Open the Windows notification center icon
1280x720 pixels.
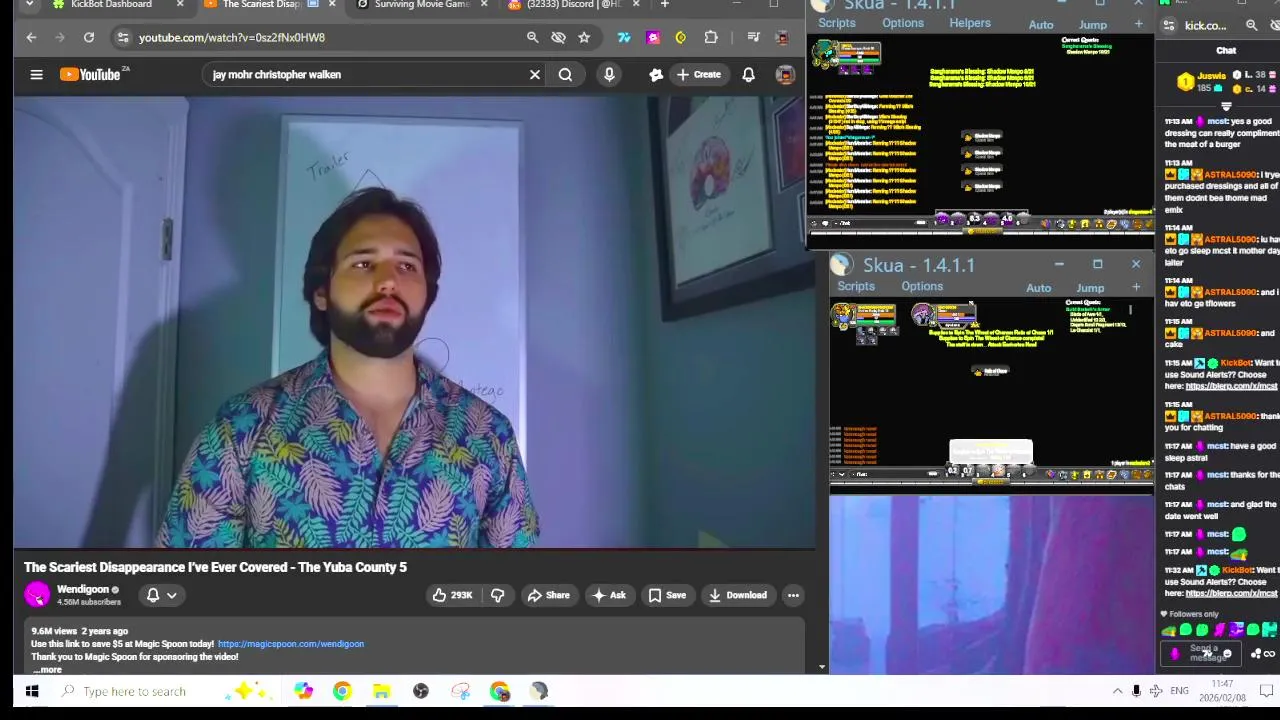tap(1265, 691)
